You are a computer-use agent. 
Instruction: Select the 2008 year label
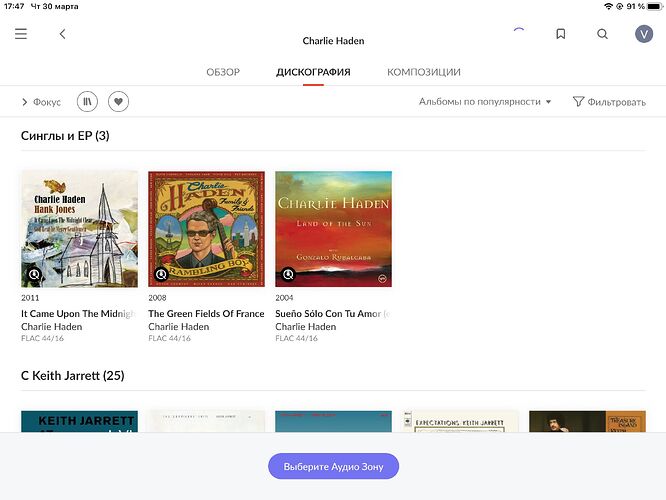pyautogui.click(x=157, y=298)
